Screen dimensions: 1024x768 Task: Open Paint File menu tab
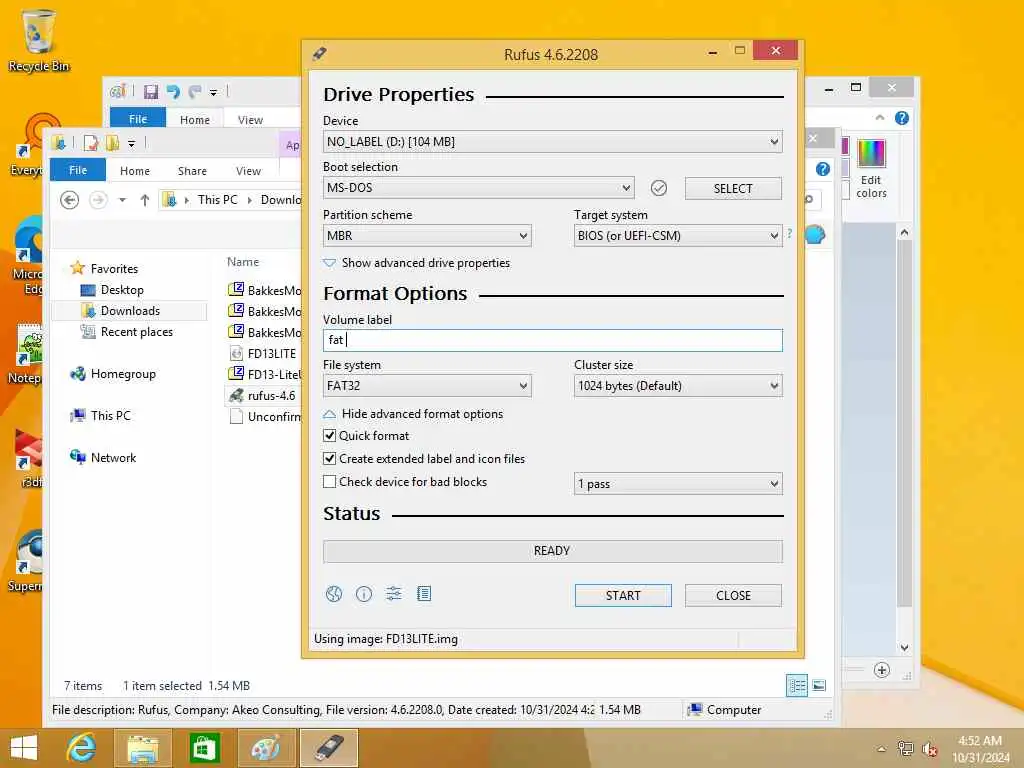tap(138, 119)
